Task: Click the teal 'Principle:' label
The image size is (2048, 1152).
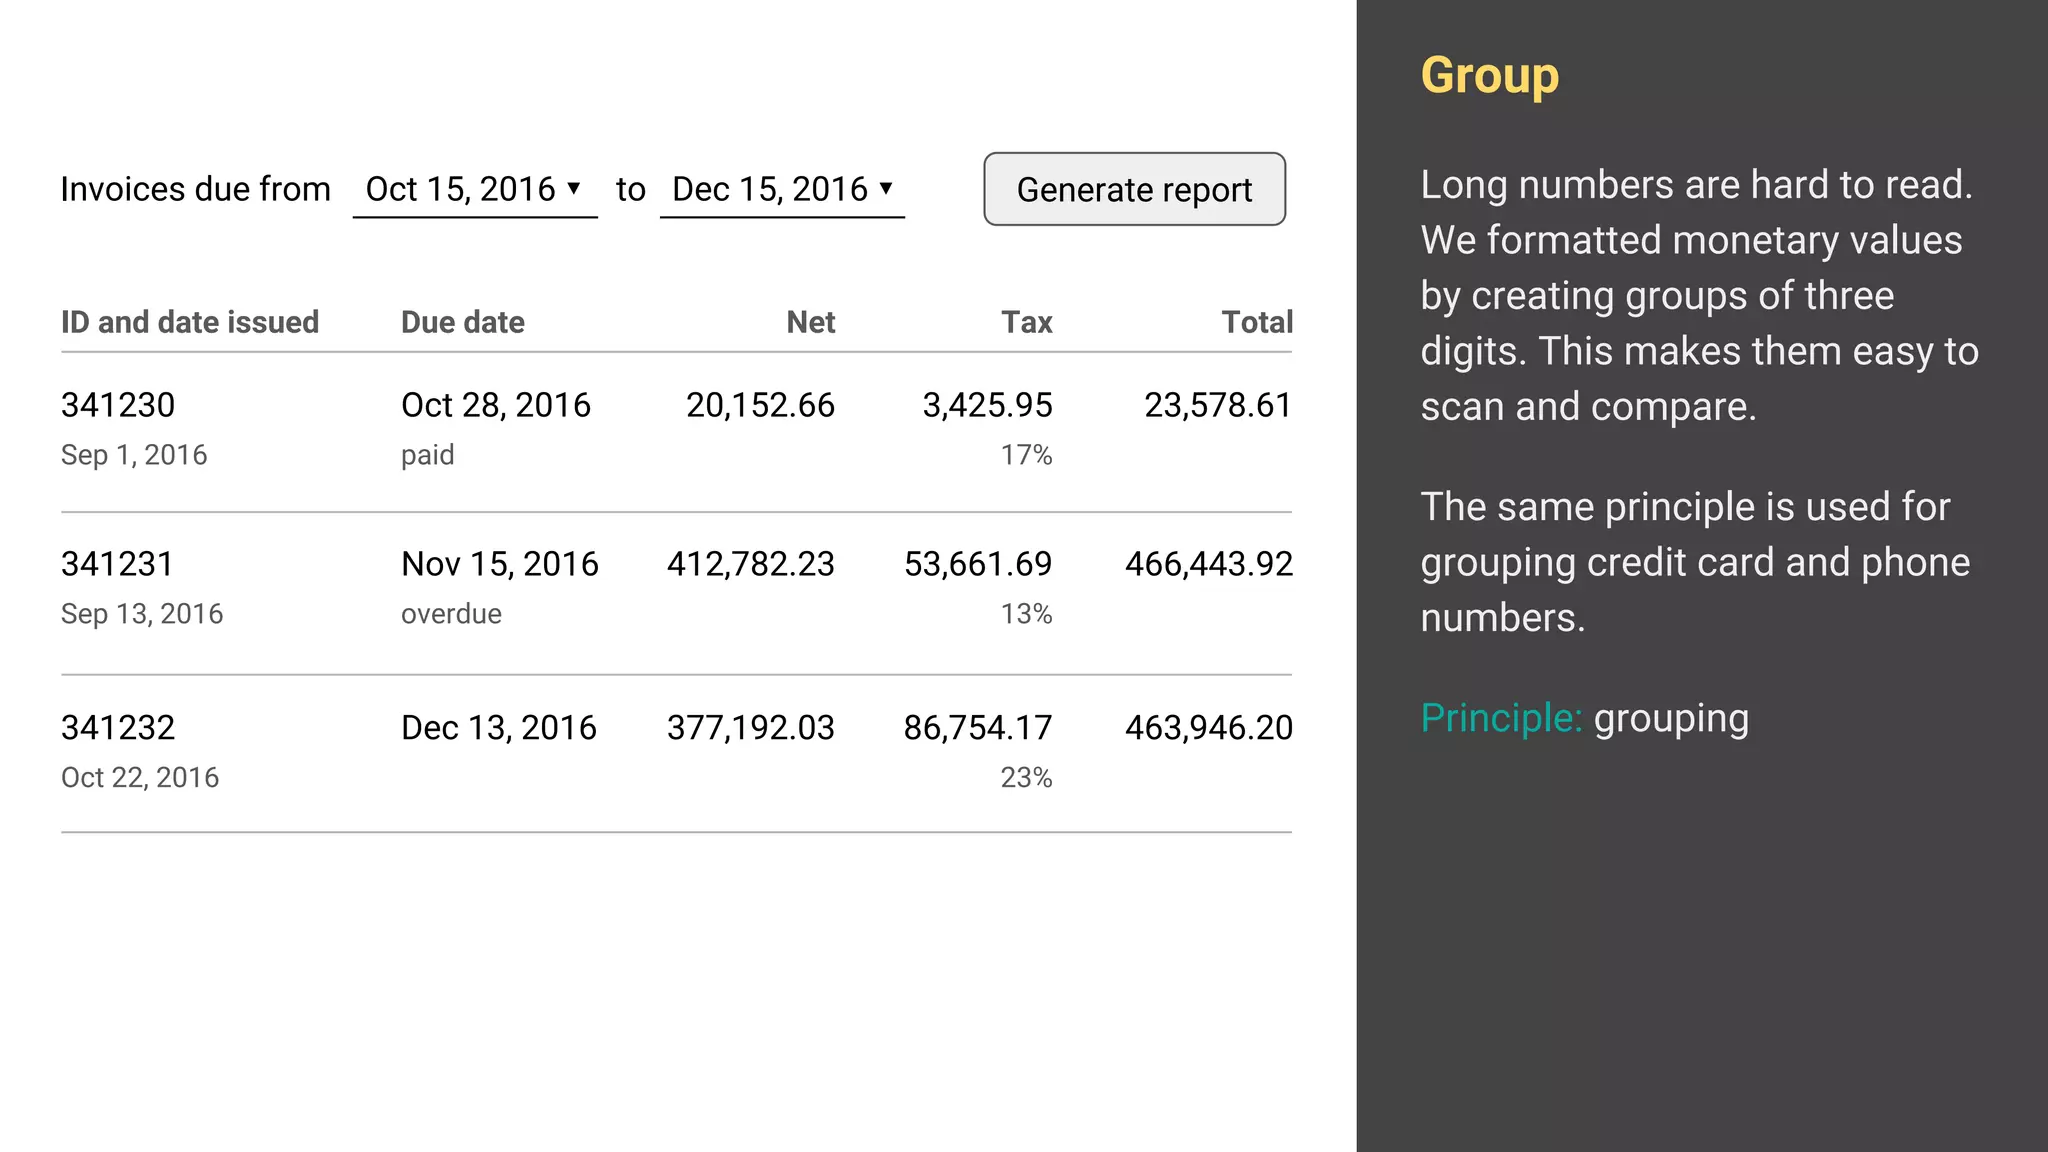Action: 1501,718
